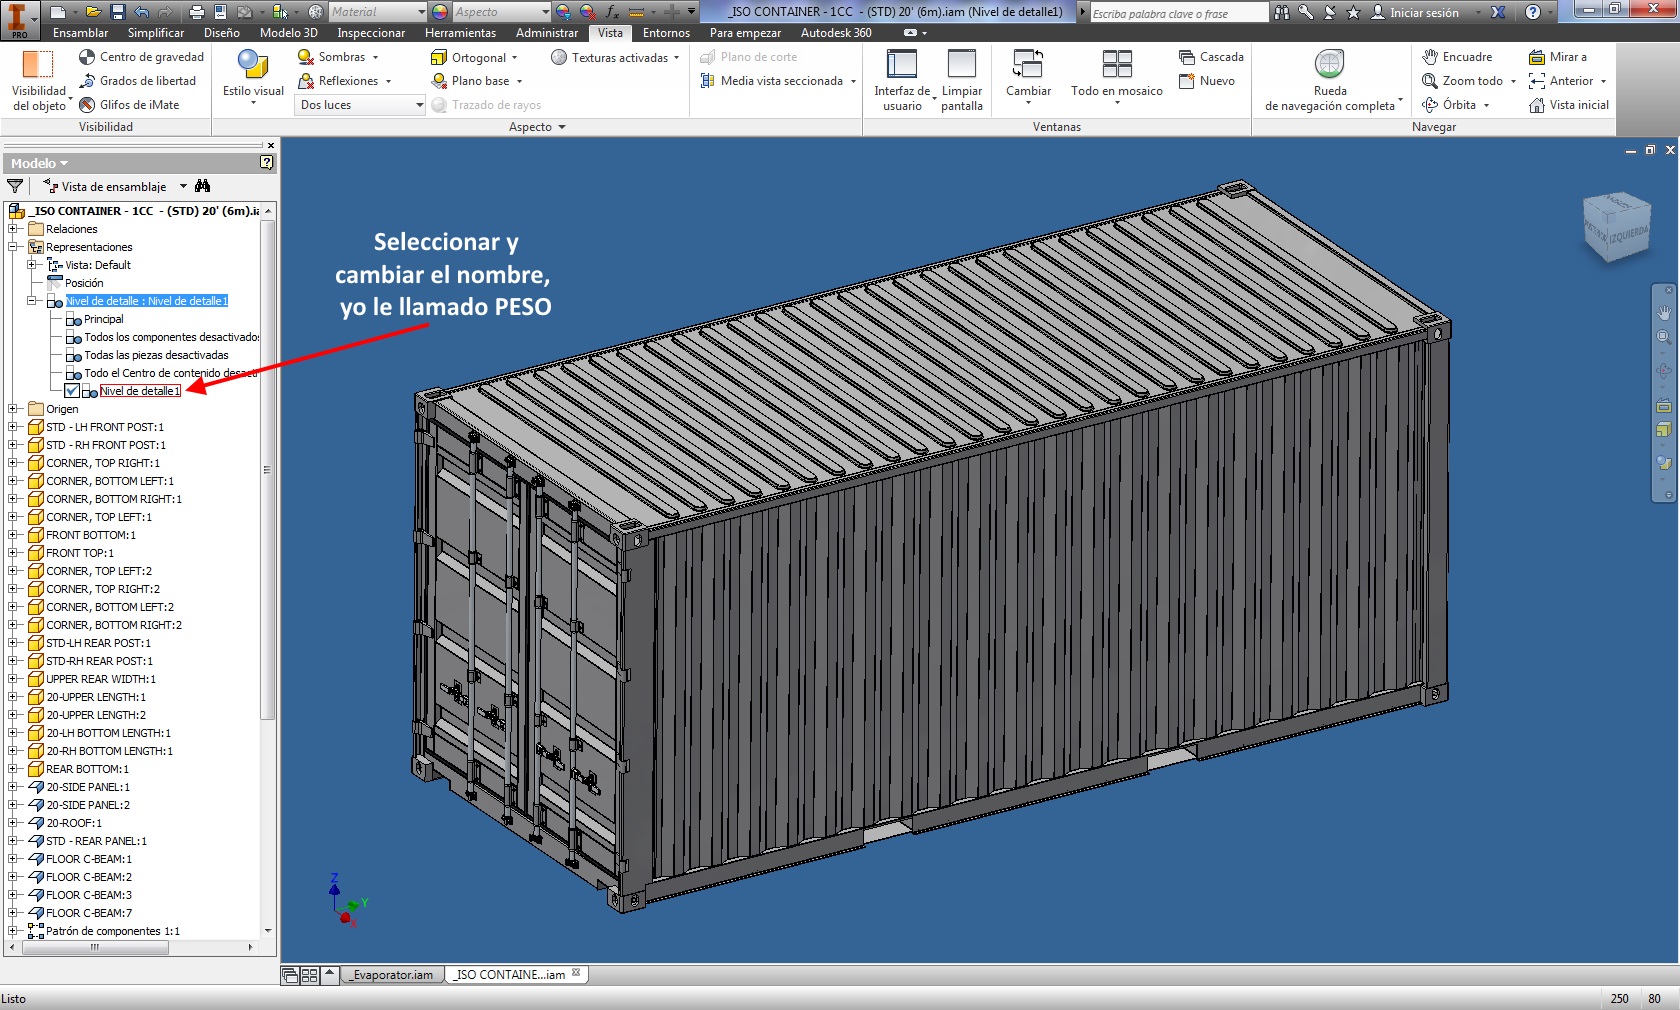Open the Vista de ensamblaje dropdown
Screen dimensions: 1680x1010
click(182, 187)
